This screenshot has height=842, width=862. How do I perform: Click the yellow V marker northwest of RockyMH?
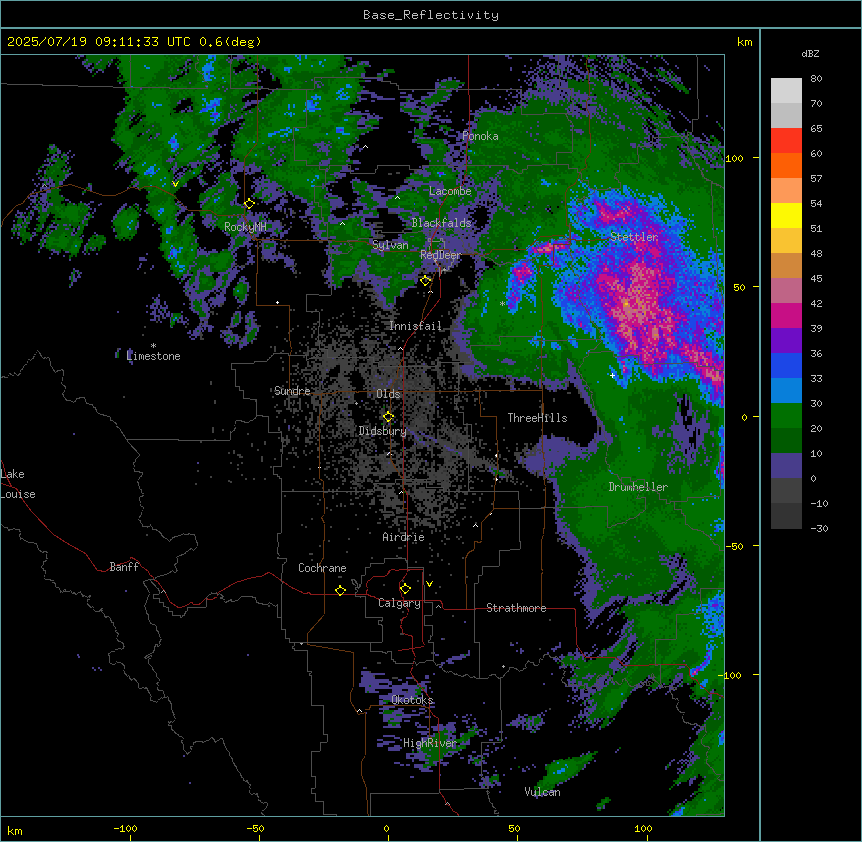pos(175,184)
